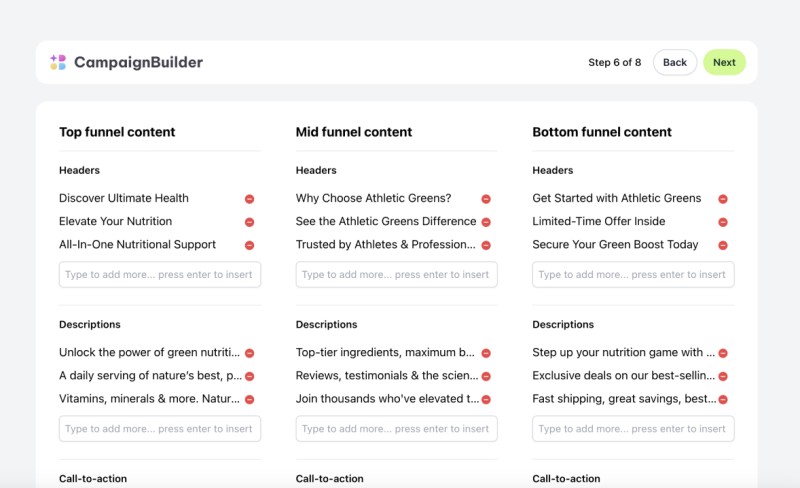
Task: Delete 'Fast shipping, great savings' description
Action: pos(723,399)
